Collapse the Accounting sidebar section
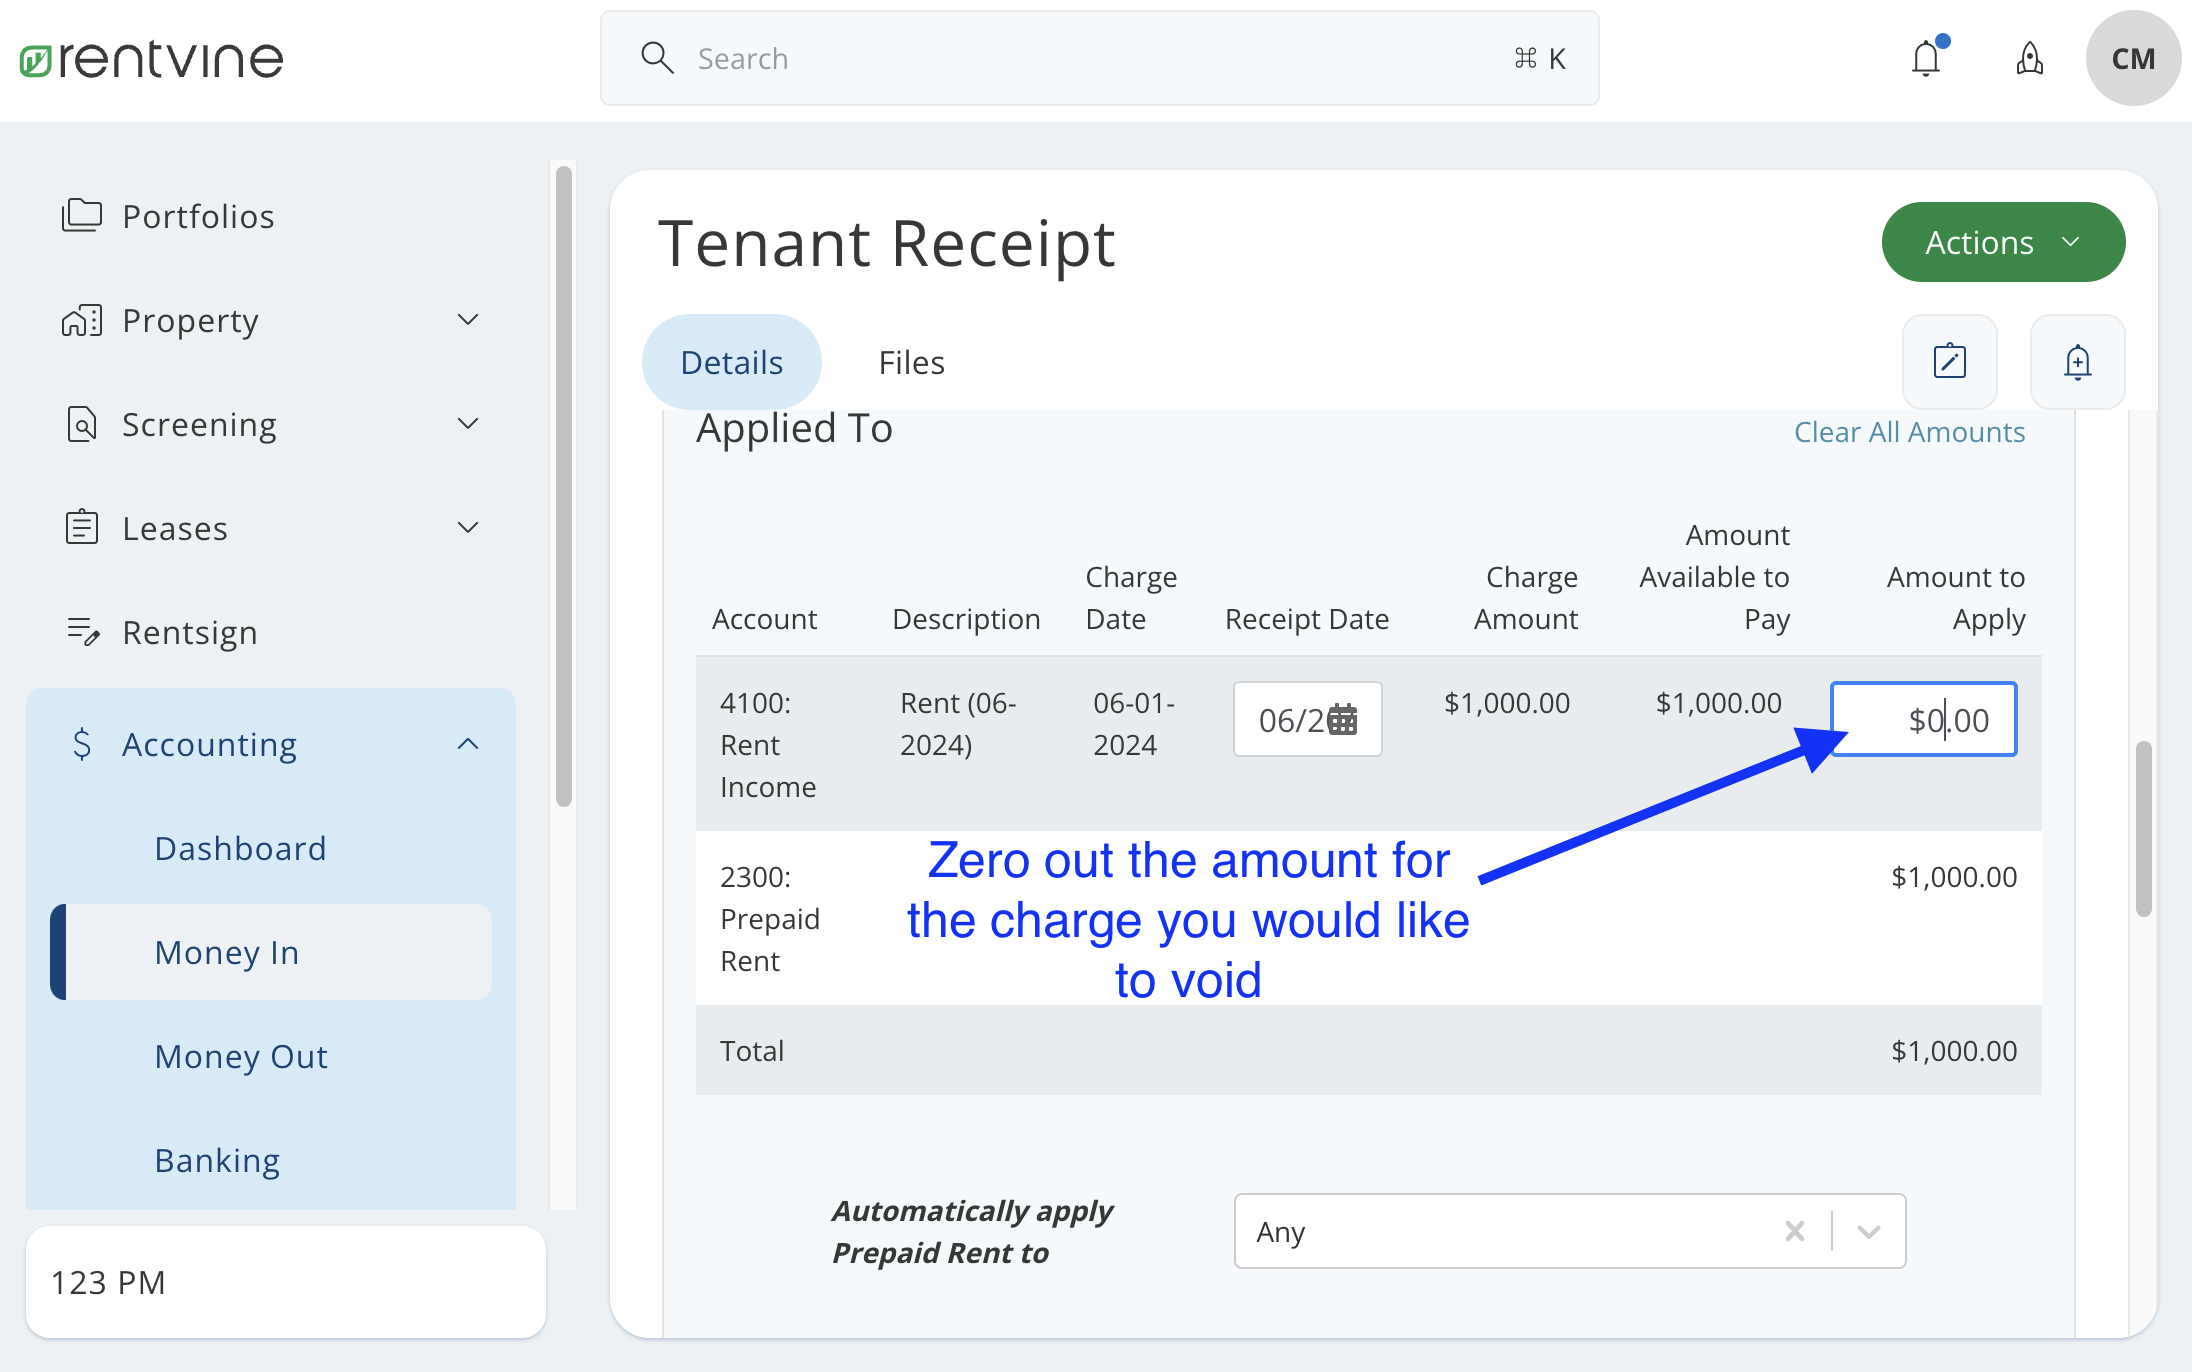The height and width of the screenshot is (1372, 2192). pos(468,743)
